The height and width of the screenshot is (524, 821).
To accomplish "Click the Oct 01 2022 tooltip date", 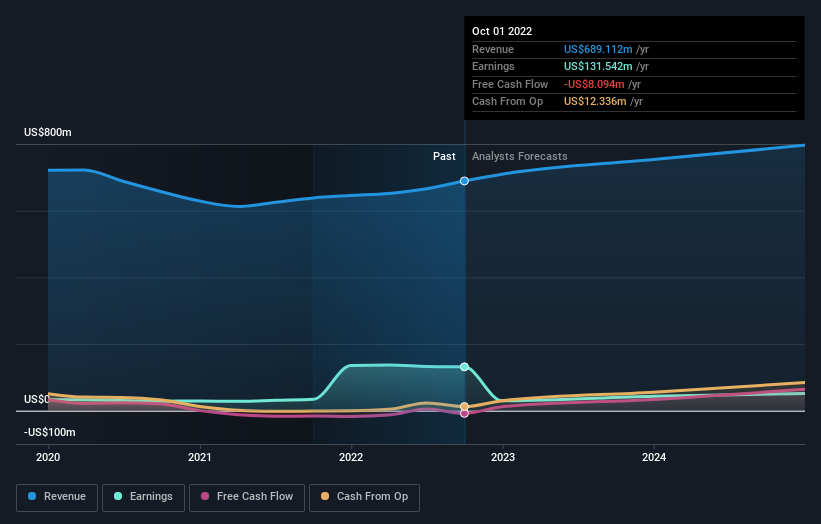I will coord(502,31).
